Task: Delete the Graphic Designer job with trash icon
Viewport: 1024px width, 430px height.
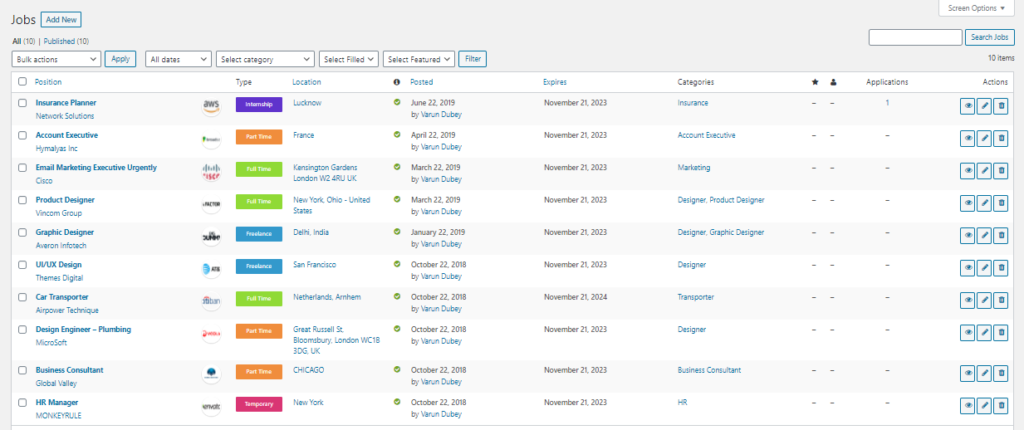Action: [x=1000, y=235]
